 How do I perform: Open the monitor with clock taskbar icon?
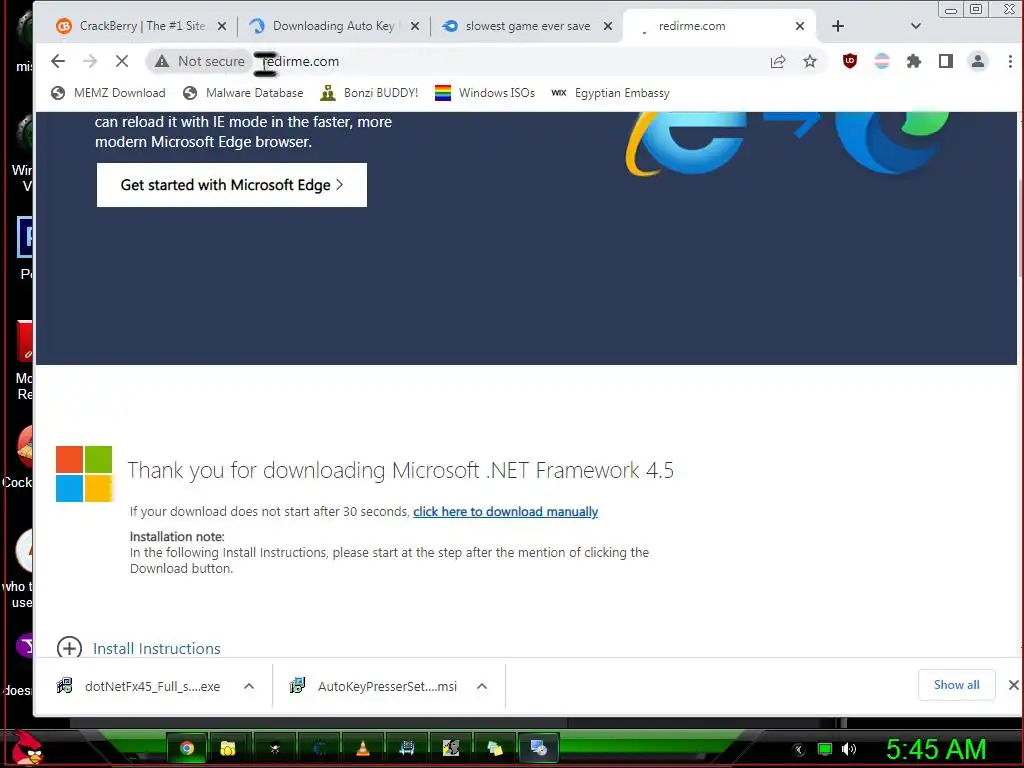coord(539,748)
